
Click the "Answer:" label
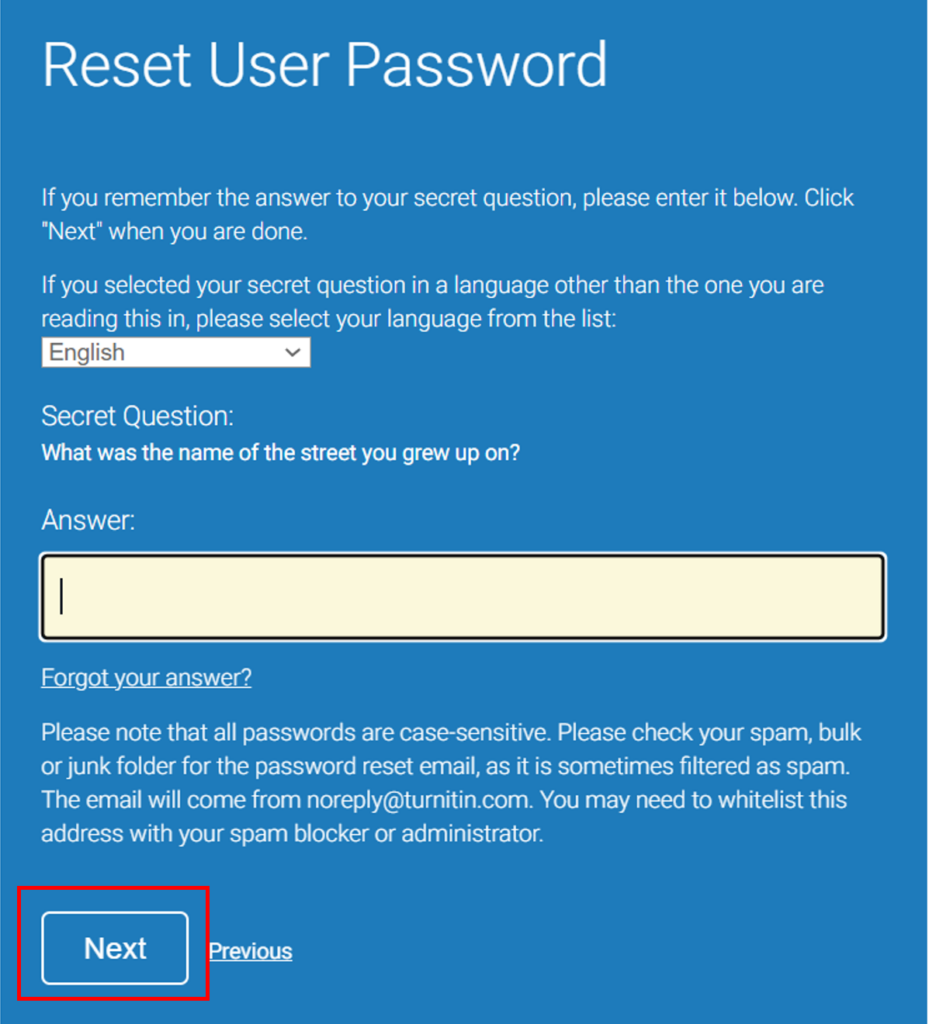pyautogui.click(x=88, y=520)
